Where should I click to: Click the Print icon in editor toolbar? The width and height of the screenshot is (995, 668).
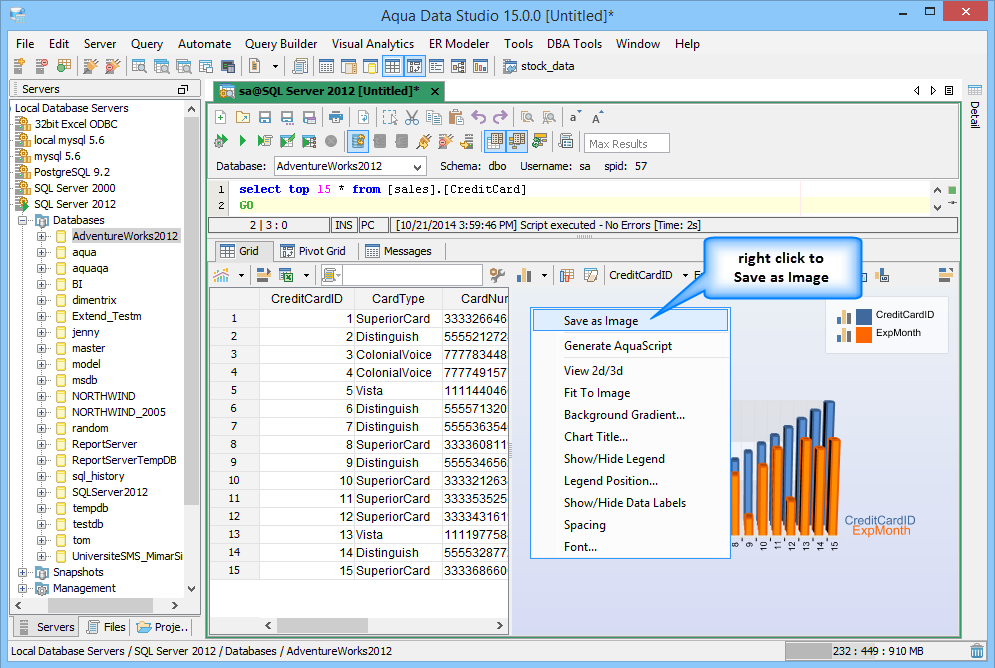[x=336, y=117]
